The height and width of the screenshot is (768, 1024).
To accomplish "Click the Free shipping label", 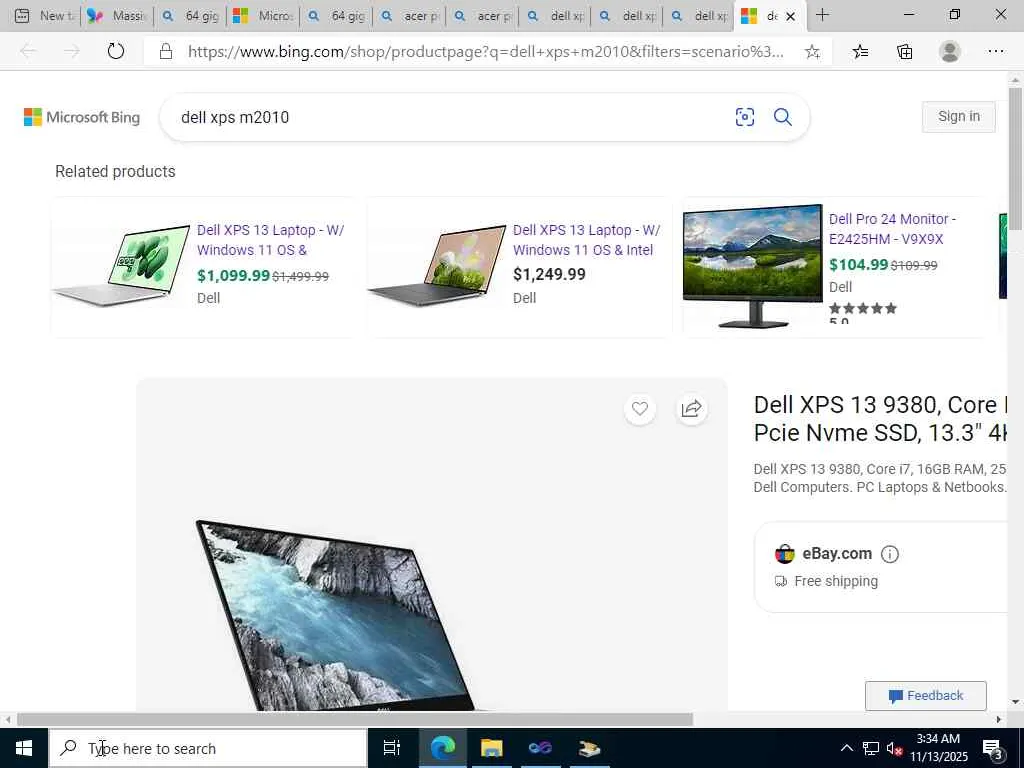I will point(836,581).
